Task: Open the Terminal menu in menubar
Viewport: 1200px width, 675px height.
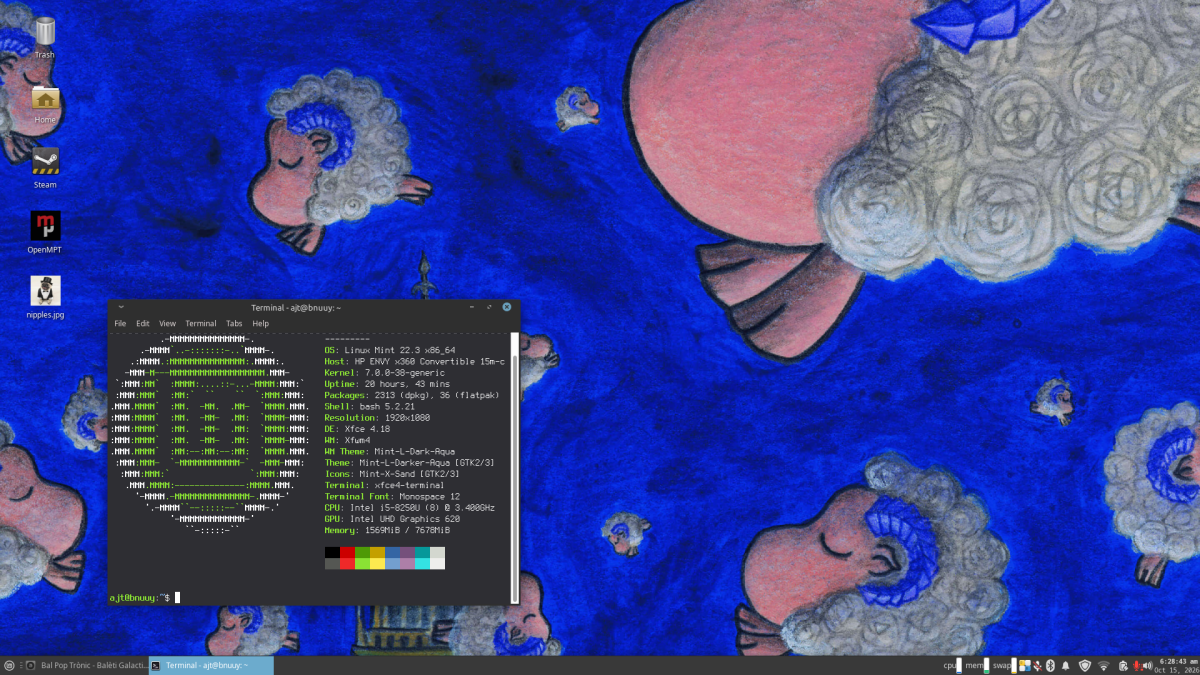Action: pyautogui.click(x=201, y=324)
